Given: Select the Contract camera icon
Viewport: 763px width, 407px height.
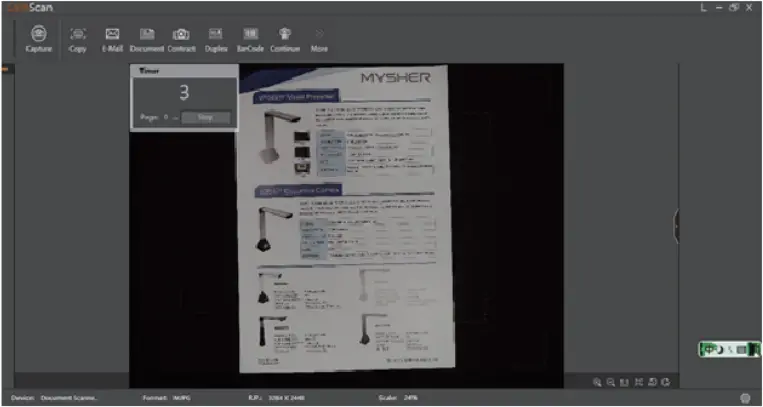Looking at the screenshot, I should pos(181,34).
